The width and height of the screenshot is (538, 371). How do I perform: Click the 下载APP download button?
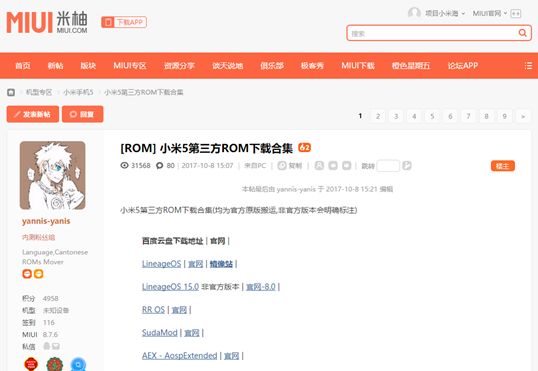tap(124, 22)
